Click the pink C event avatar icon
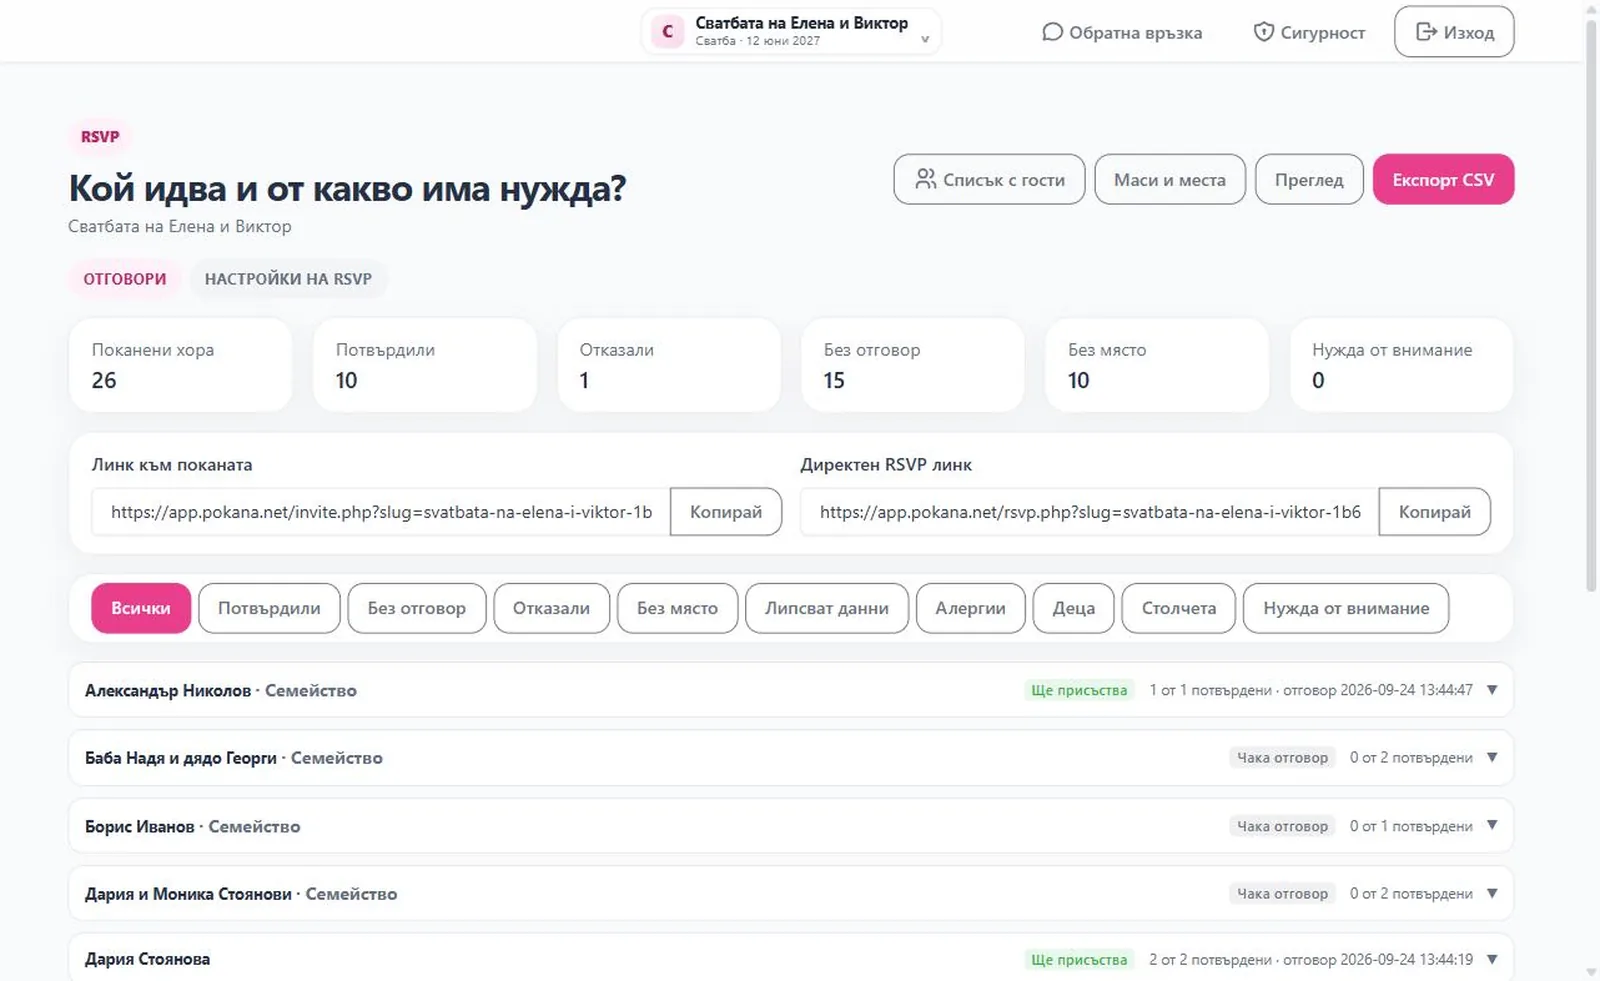Image resolution: width=1600 pixels, height=981 pixels. pos(668,31)
